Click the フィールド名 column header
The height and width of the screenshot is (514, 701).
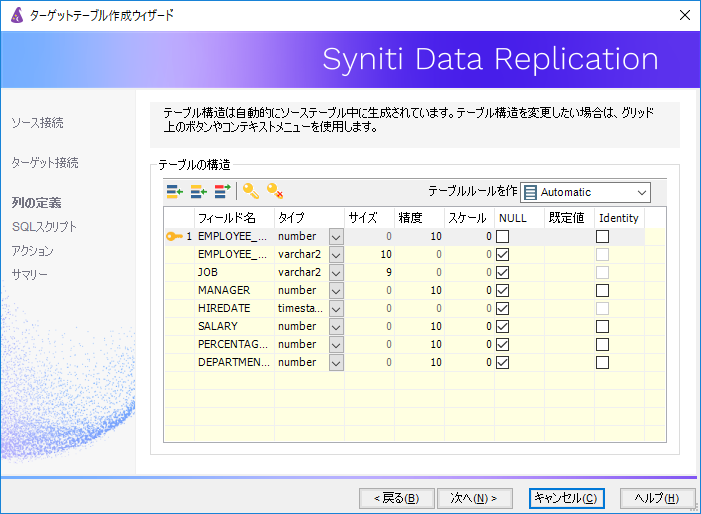coord(234,218)
